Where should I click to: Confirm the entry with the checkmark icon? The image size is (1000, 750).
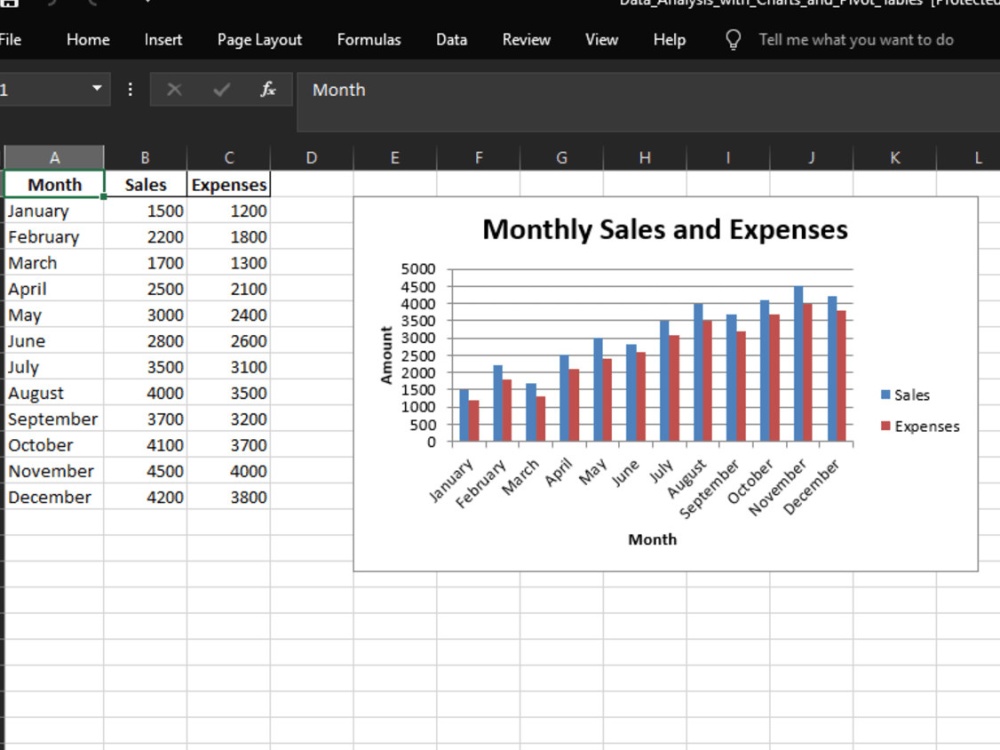[x=221, y=90]
